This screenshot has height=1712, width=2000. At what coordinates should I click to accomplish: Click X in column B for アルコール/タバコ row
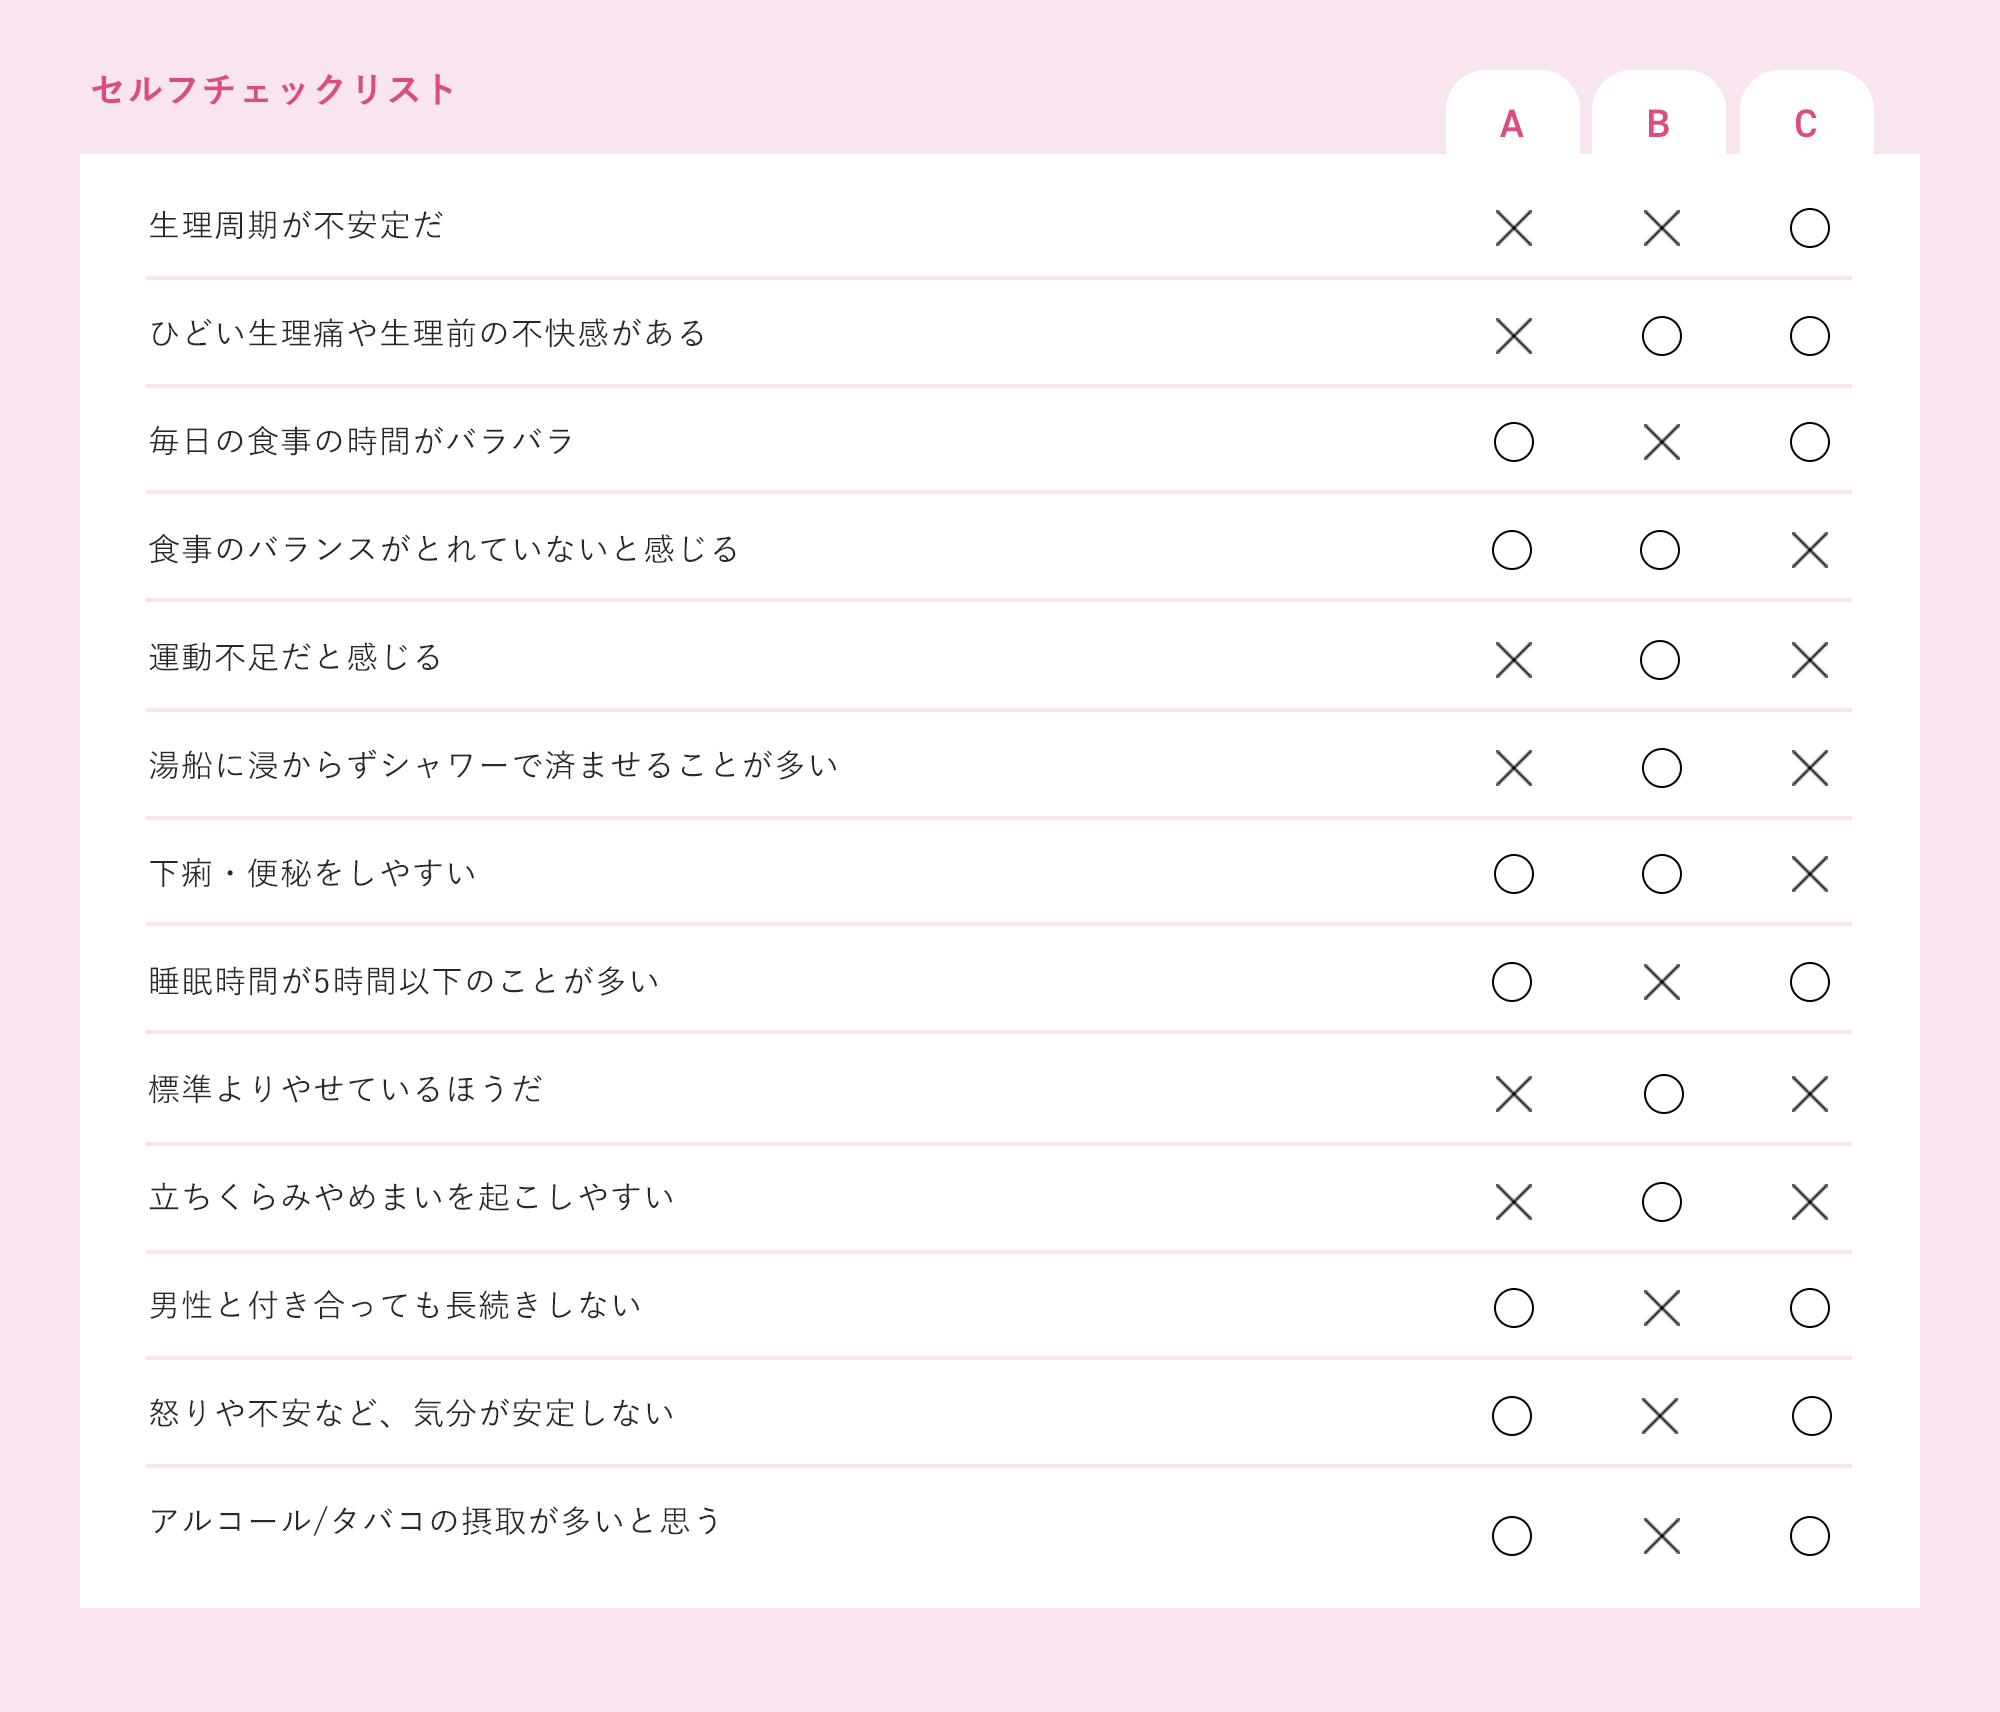pos(1662,1536)
